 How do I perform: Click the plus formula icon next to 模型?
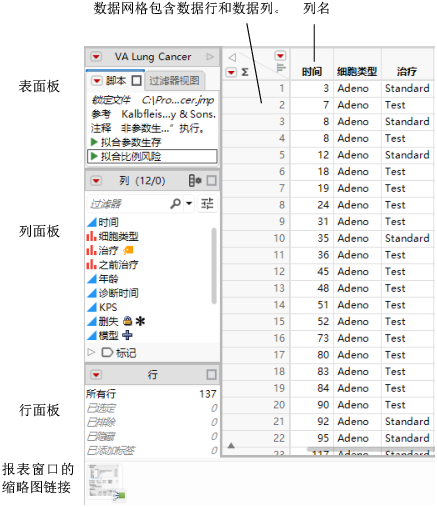tap(127, 335)
